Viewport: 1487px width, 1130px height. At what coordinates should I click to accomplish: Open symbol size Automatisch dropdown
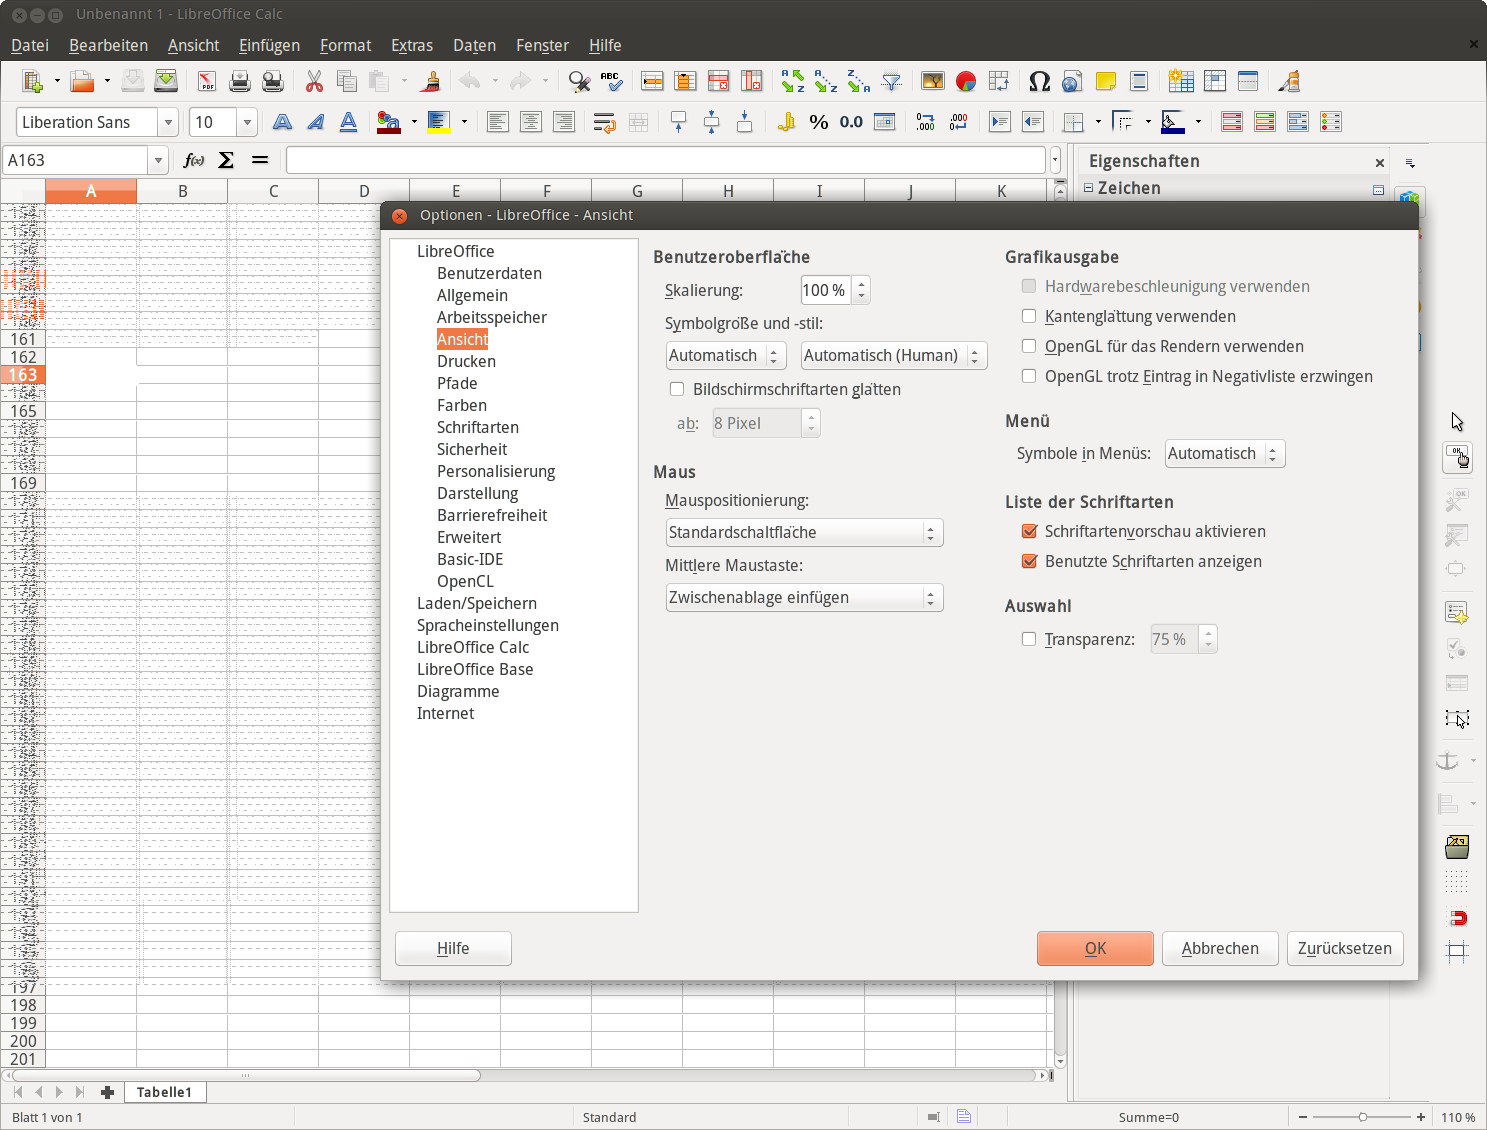(726, 355)
